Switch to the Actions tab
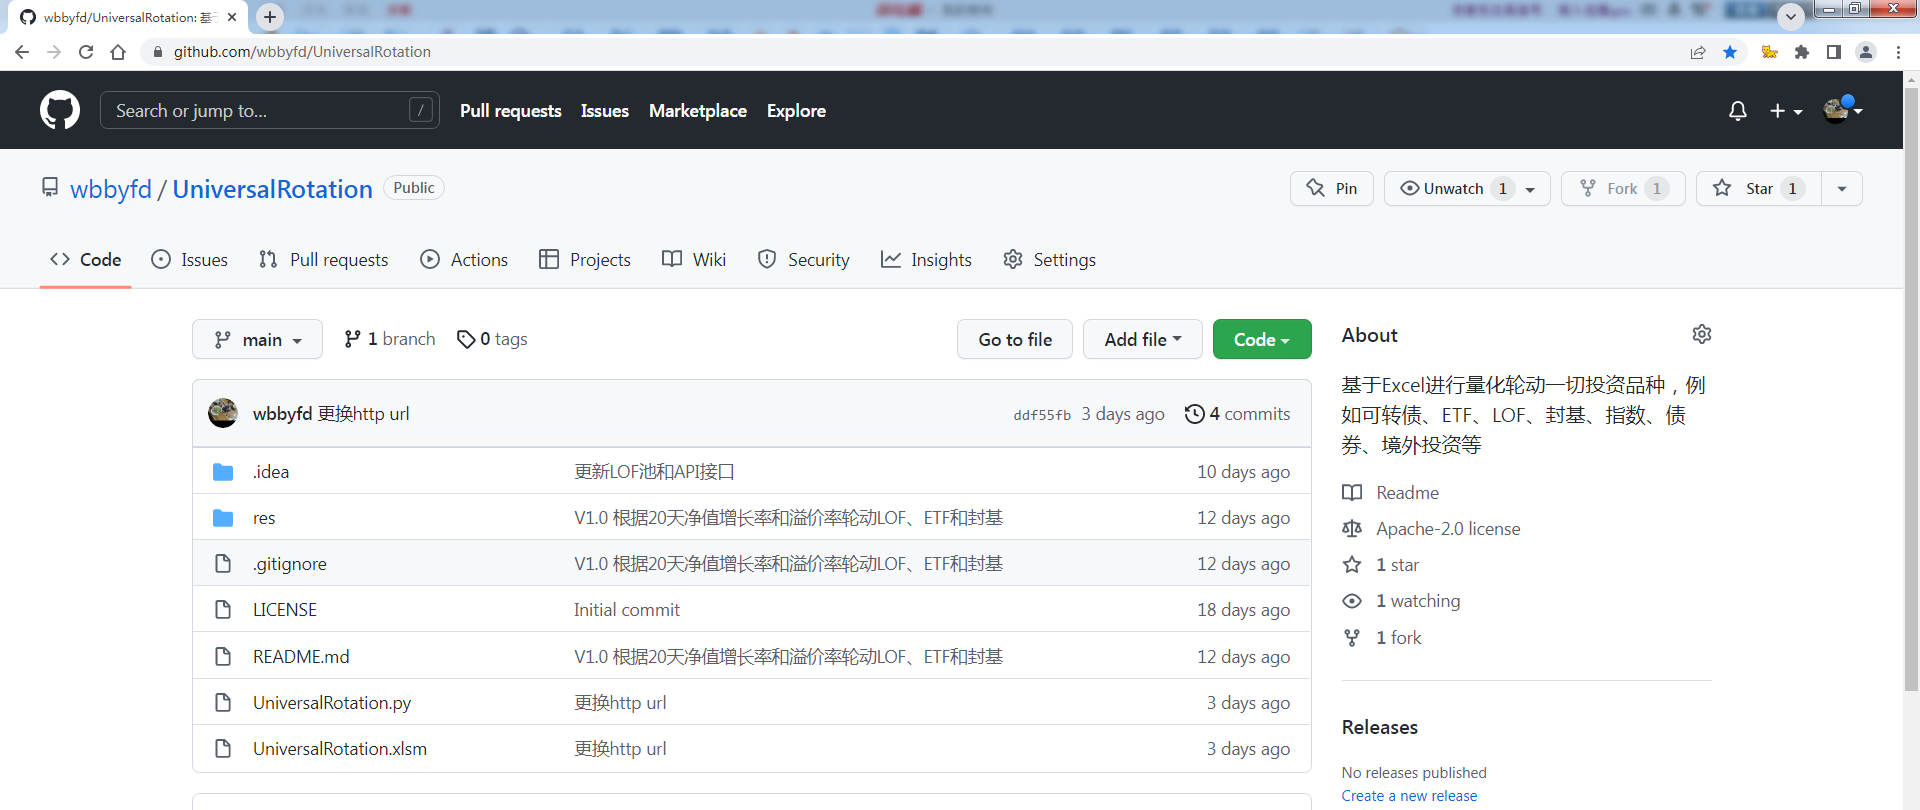The width and height of the screenshot is (1920, 810). pyautogui.click(x=465, y=260)
